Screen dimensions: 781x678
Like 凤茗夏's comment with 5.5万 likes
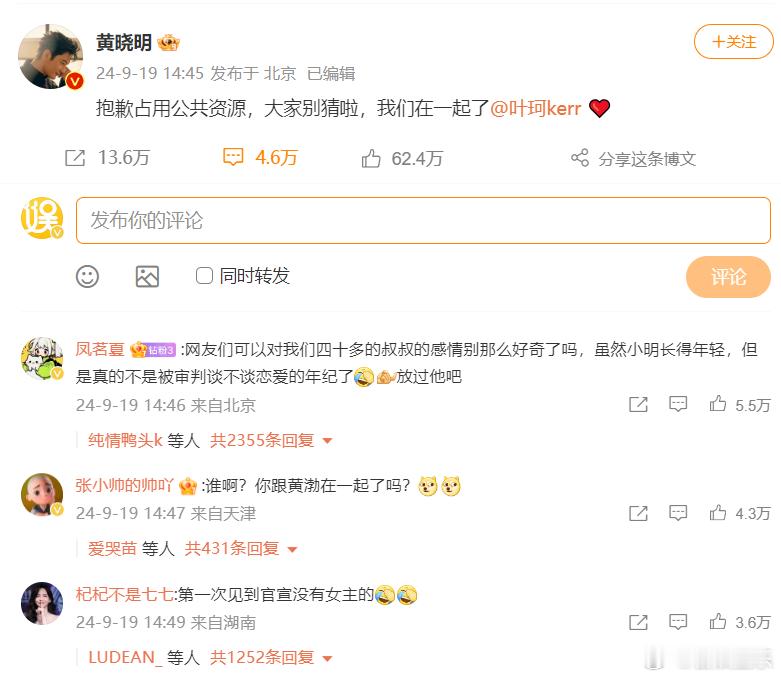pos(718,404)
